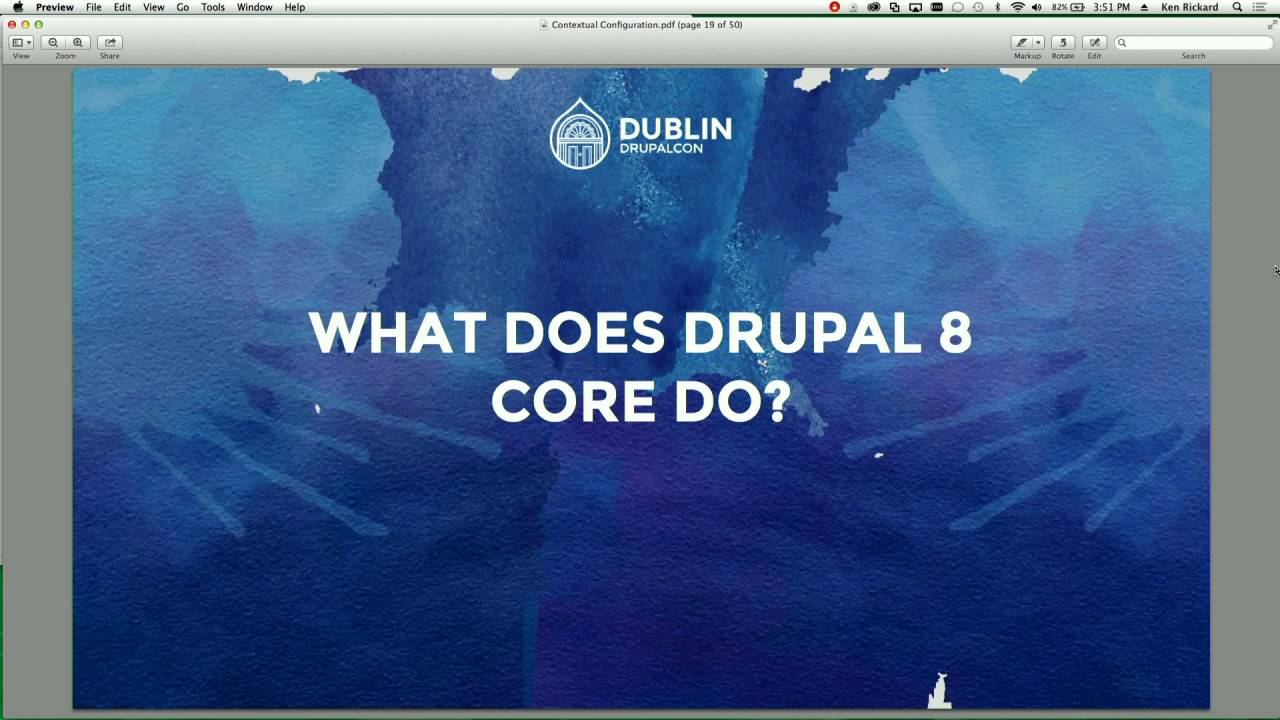Select the Markup pen tool
Image resolution: width=1280 pixels, height=720 pixels.
[x=1021, y=42]
